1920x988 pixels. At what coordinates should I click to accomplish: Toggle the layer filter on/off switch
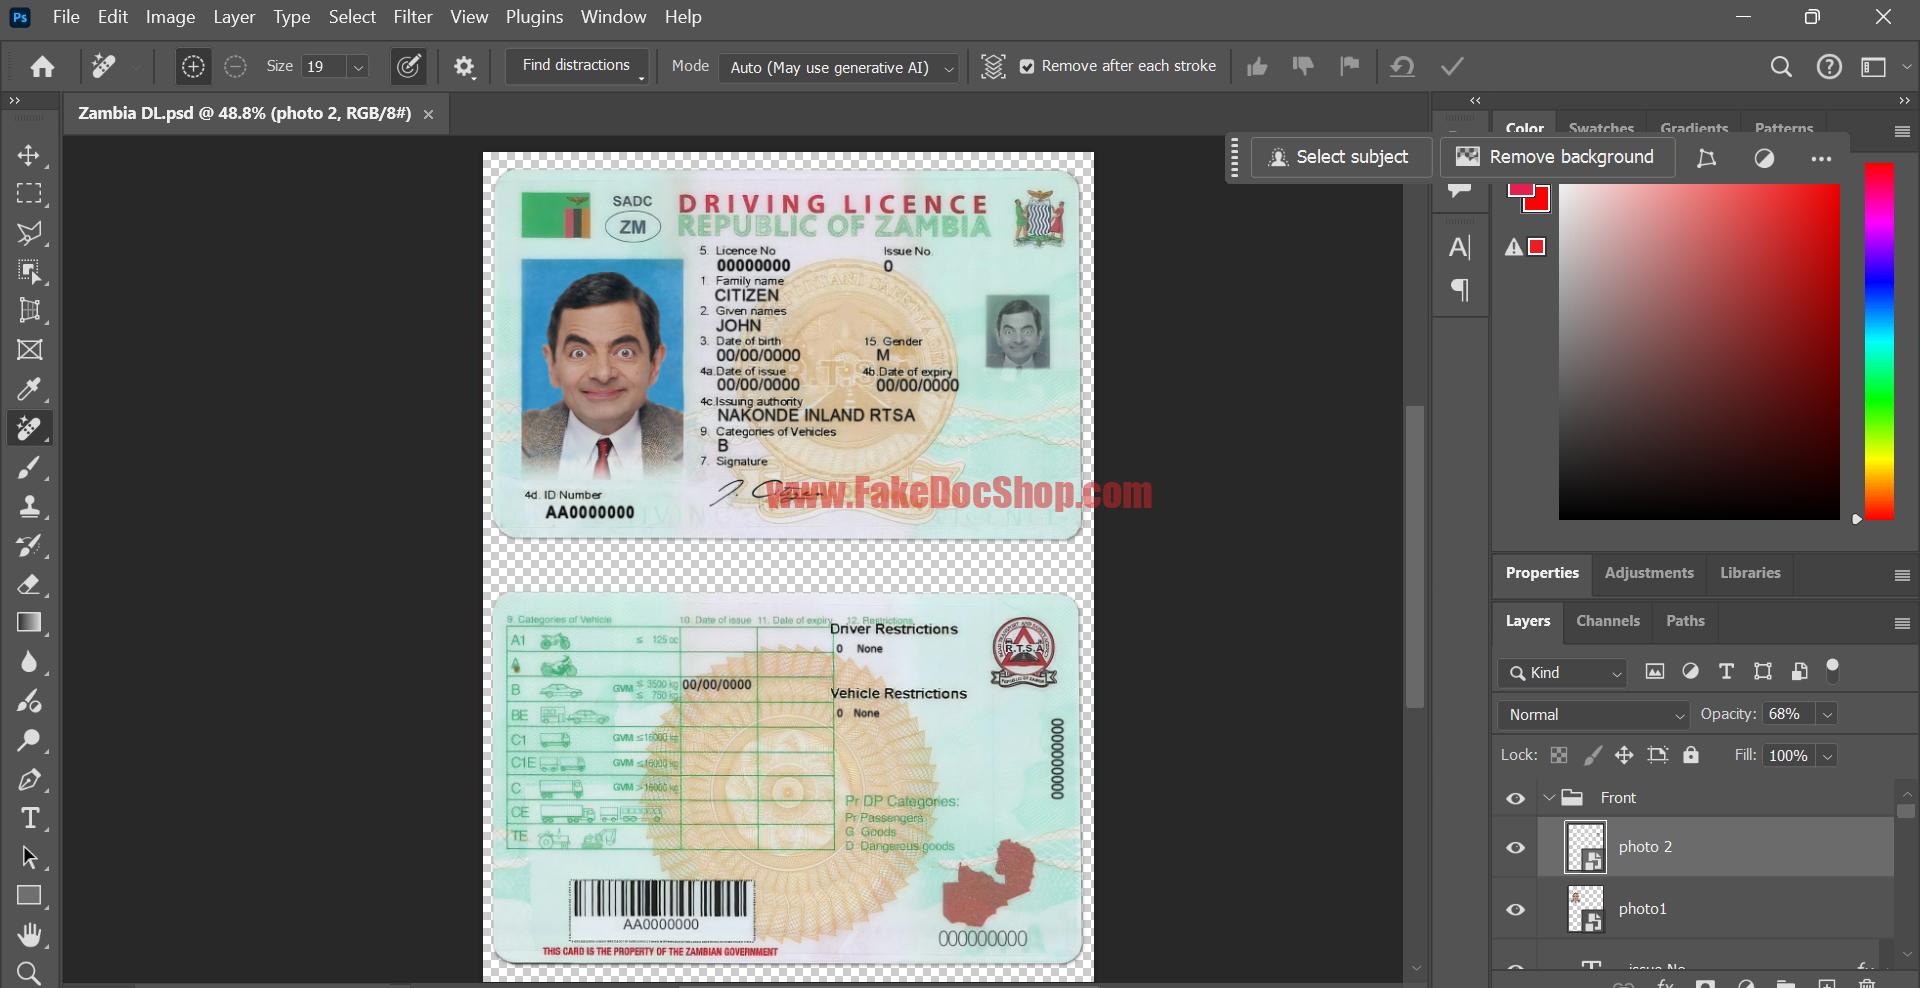1833,671
